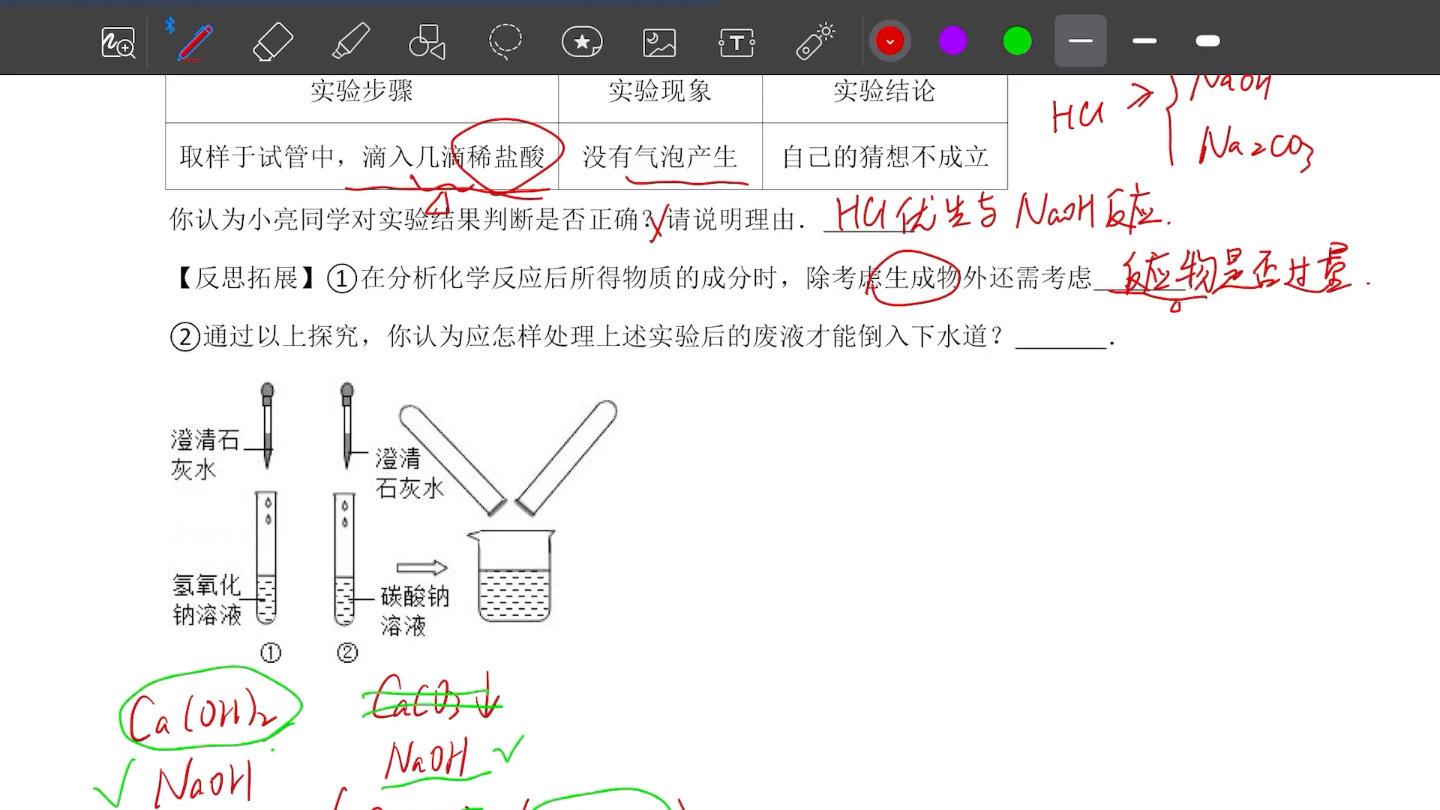Viewport: 1440px width, 810px height.
Task: Select the medium stroke width
Action: (1144, 41)
